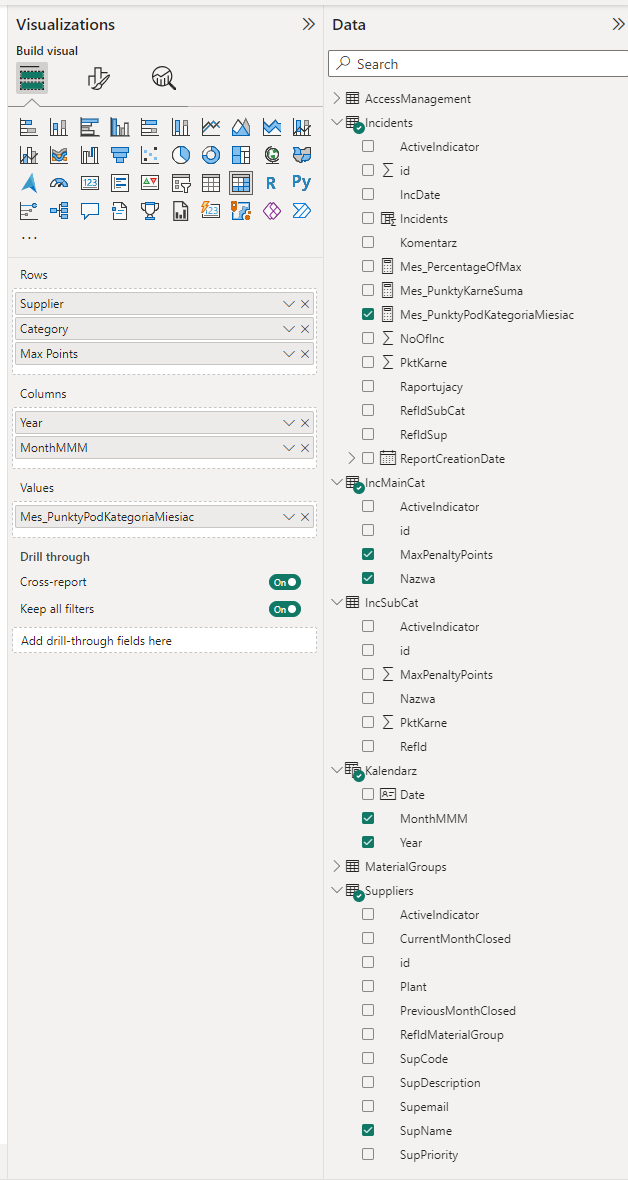Select the Pie chart visual

coord(181,155)
